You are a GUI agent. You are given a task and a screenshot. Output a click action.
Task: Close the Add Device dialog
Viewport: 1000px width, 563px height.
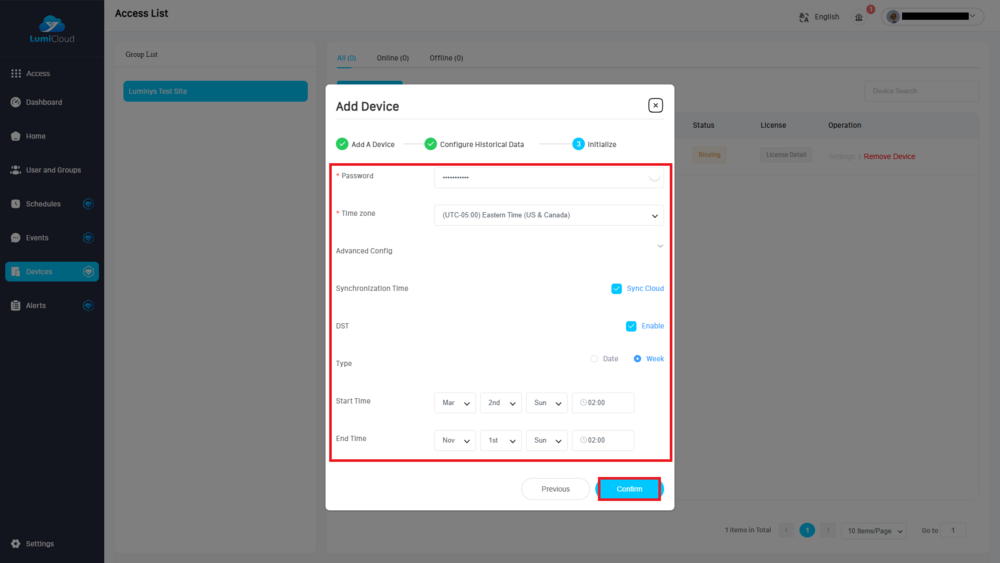(x=655, y=105)
